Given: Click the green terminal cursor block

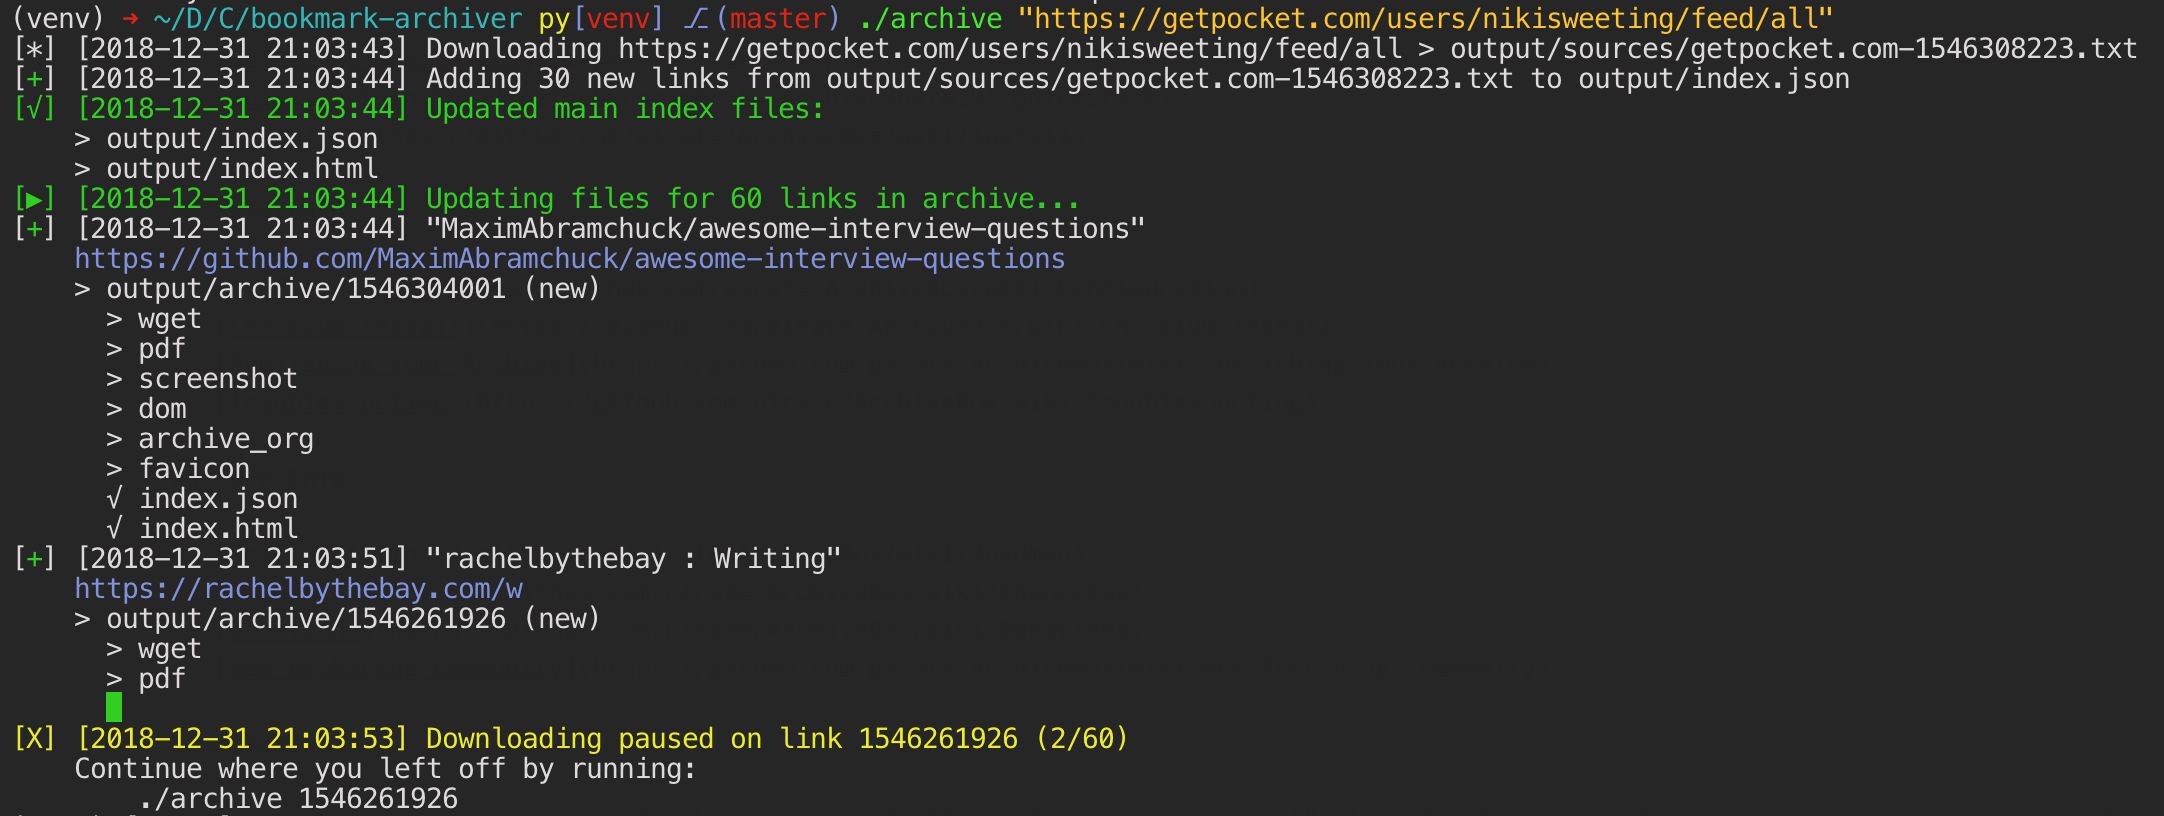Looking at the screenshot, I should pos(114,707).
